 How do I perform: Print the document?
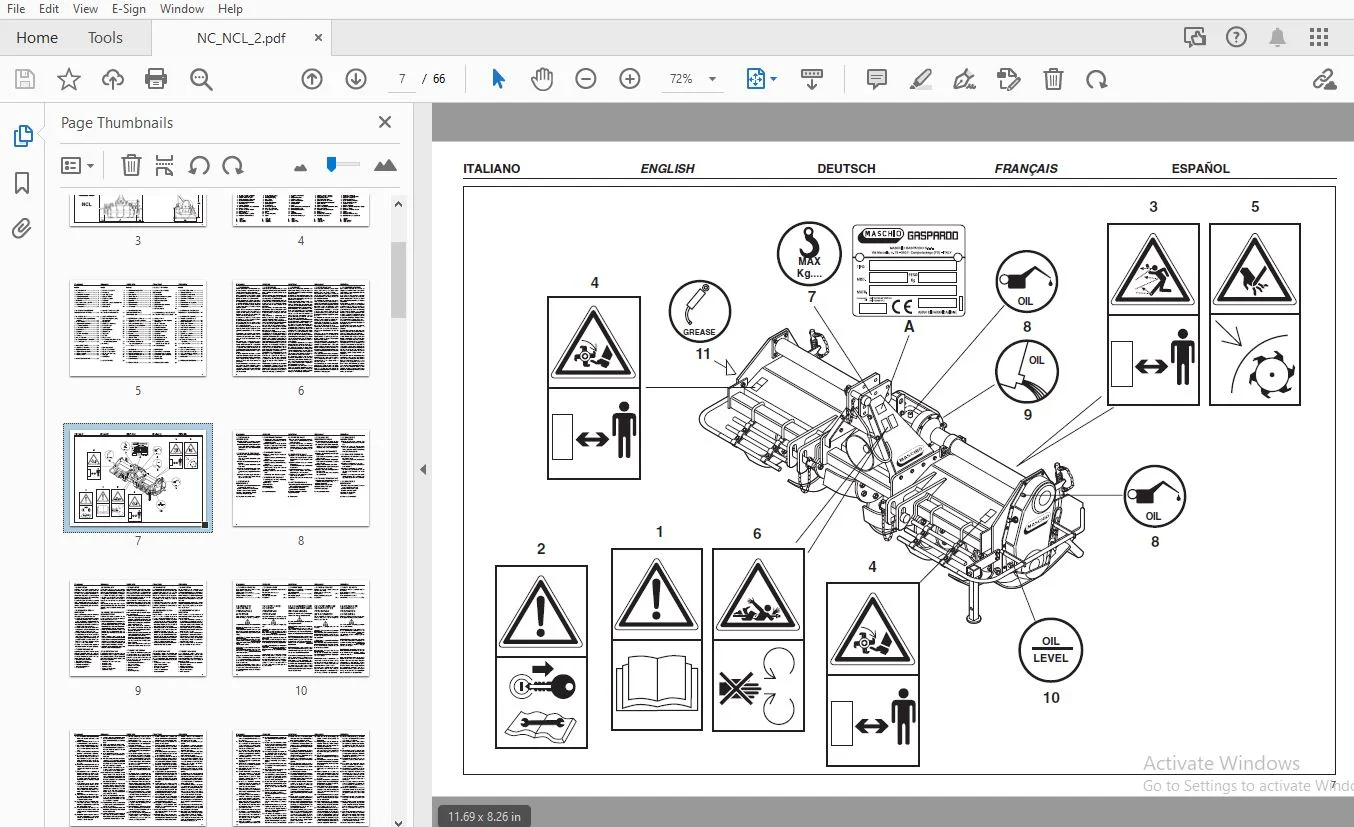[156, 80]
